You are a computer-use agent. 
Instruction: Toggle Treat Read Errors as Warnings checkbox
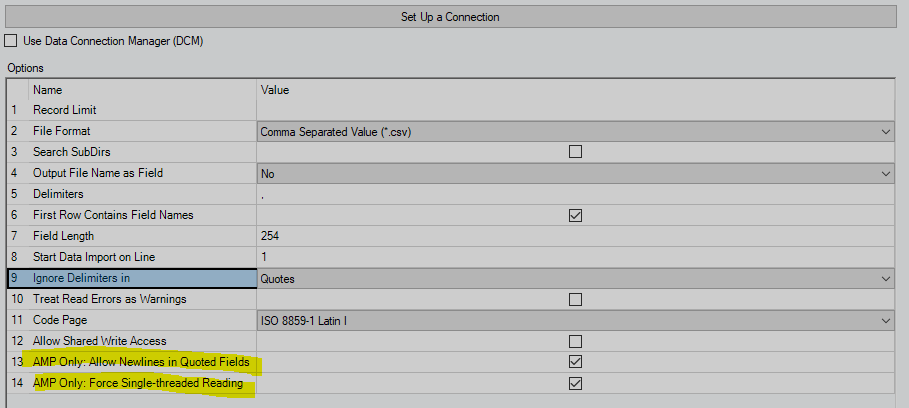tap(574, 299)
